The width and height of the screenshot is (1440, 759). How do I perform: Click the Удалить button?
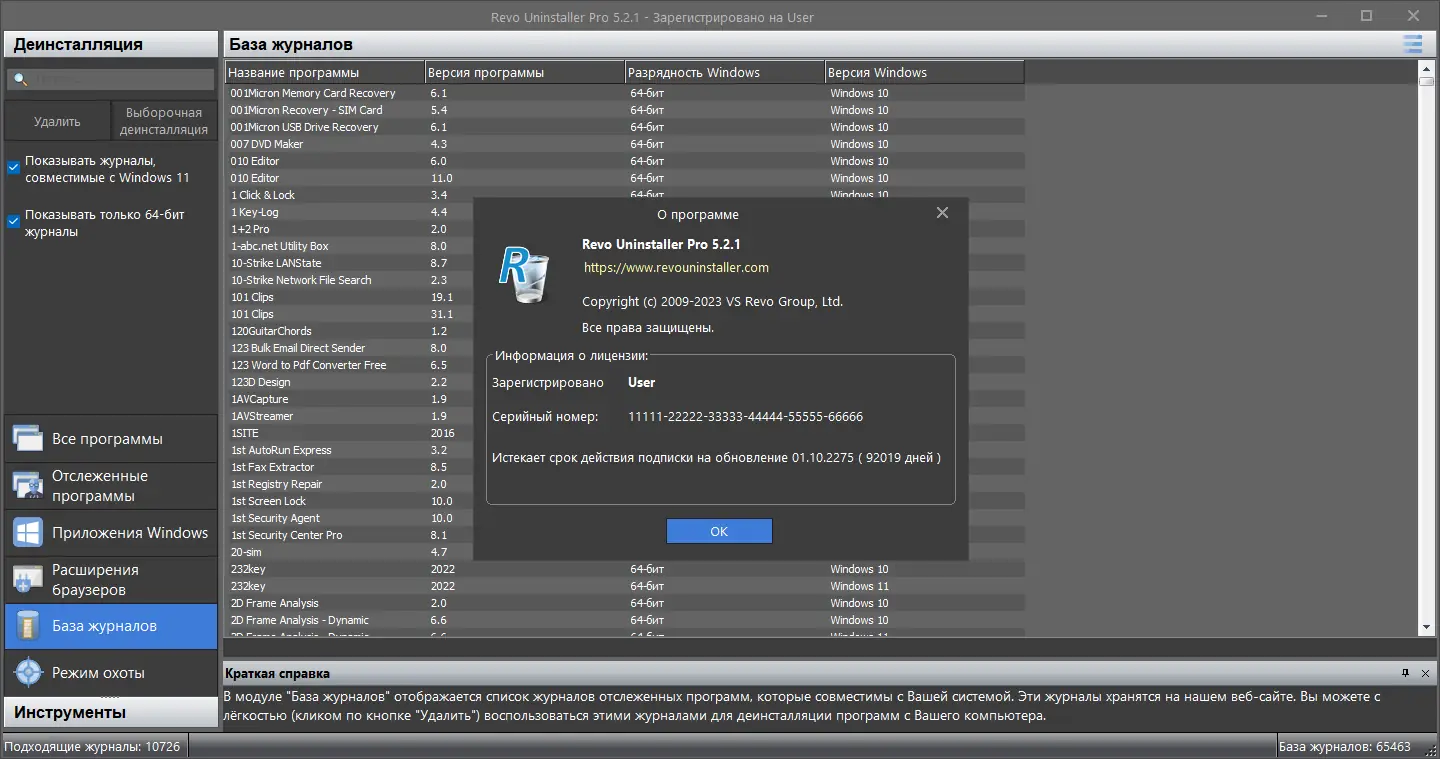tap(57, 121)
